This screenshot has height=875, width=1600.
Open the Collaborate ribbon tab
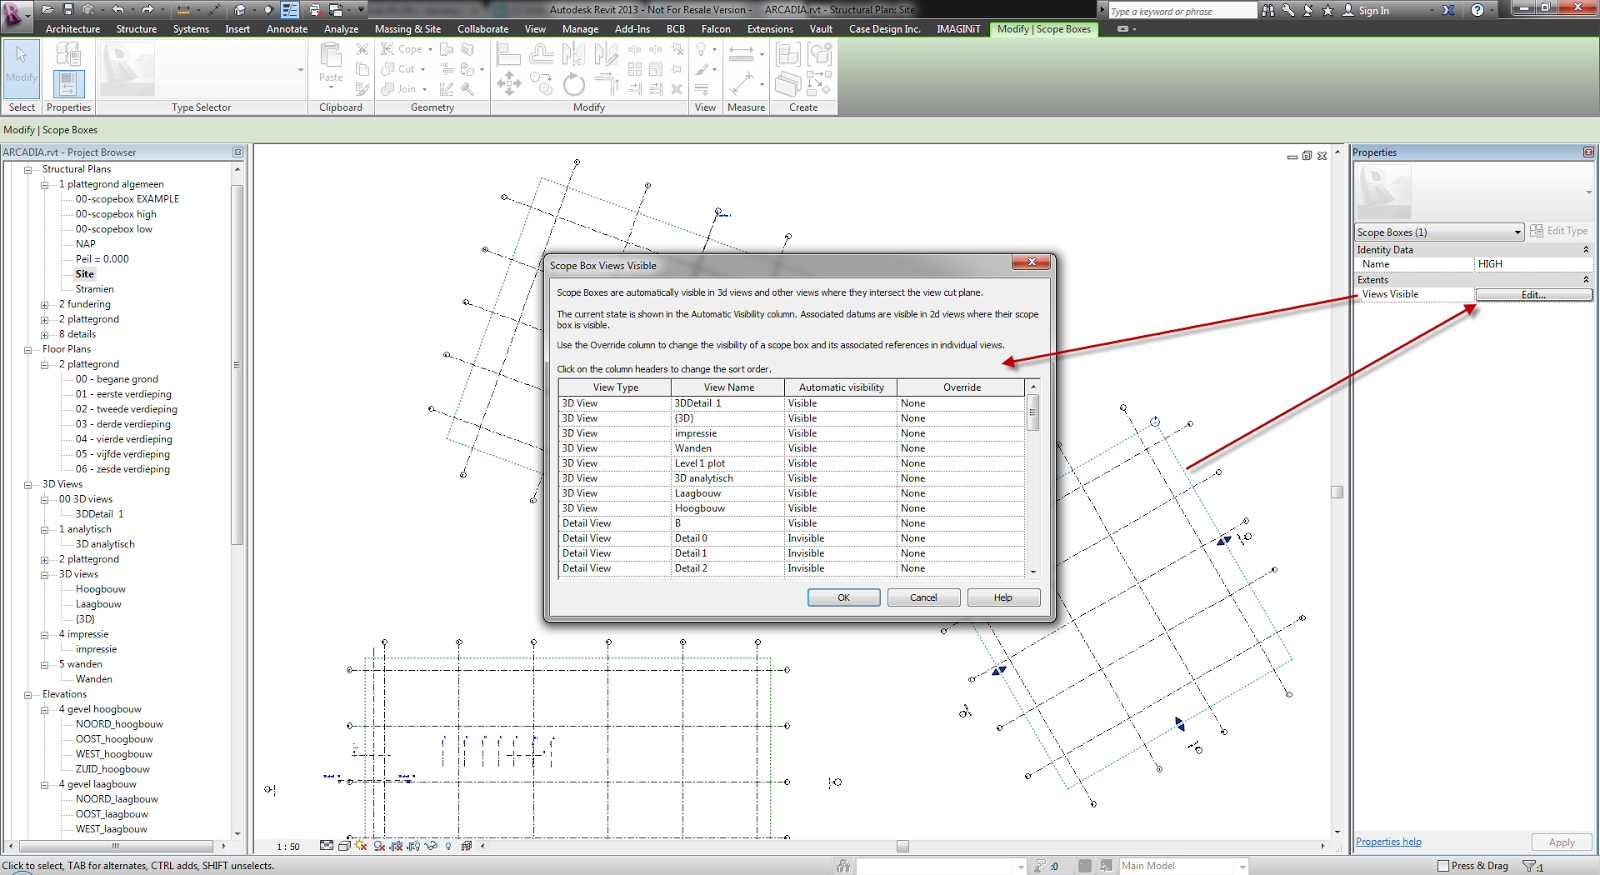[483, 29]
